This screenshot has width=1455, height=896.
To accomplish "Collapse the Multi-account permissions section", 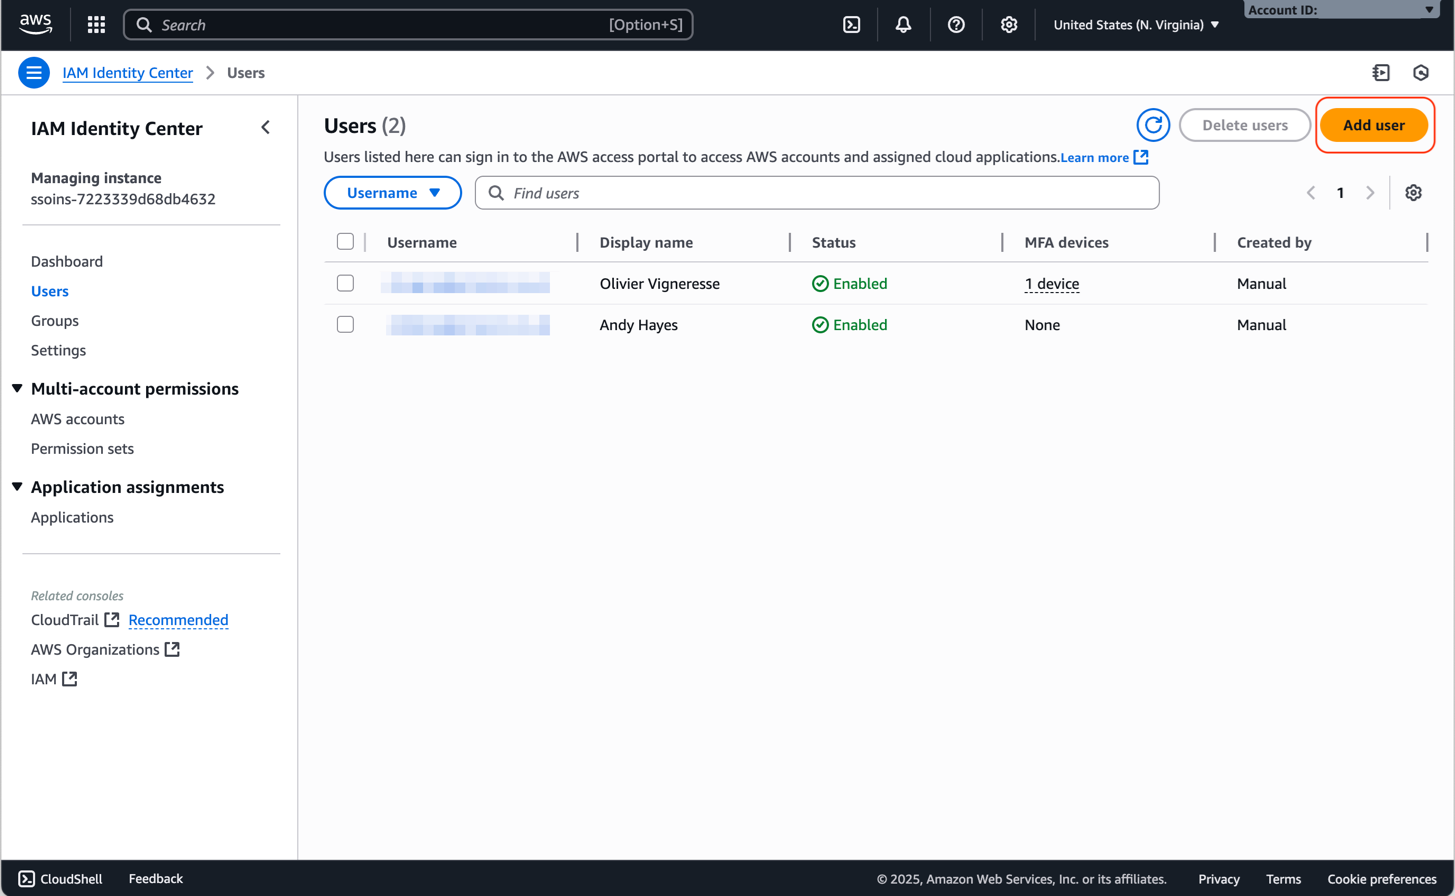I will (x=17, y=388).
